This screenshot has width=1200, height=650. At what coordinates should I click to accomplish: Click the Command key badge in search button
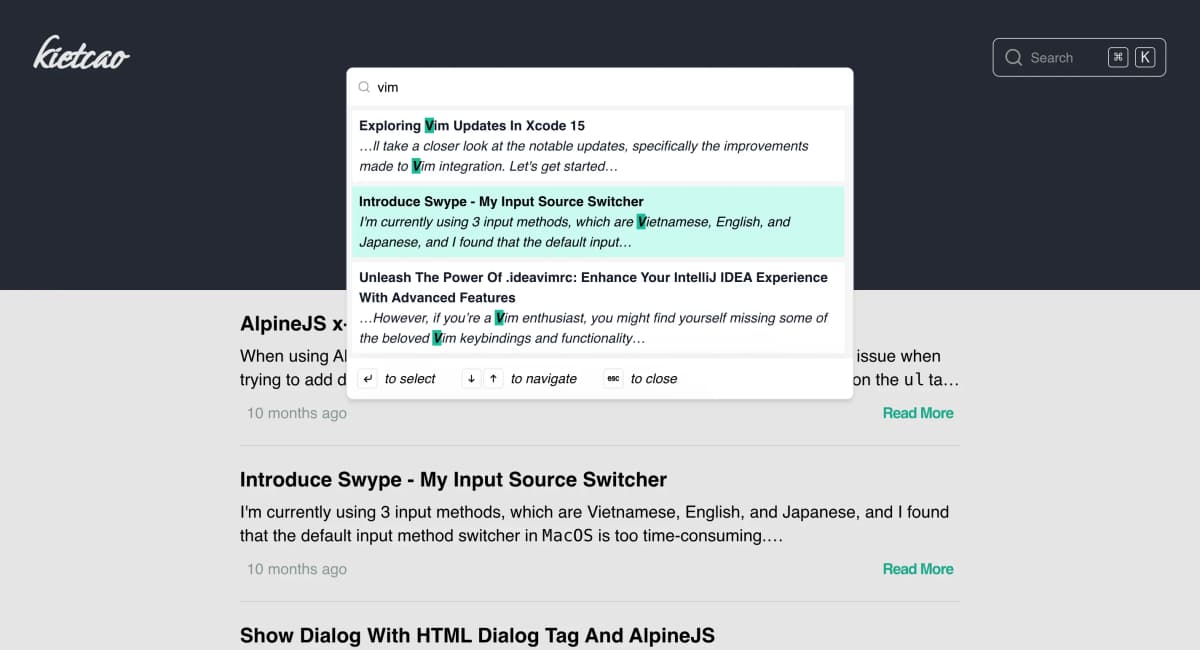pos(1118,58)
